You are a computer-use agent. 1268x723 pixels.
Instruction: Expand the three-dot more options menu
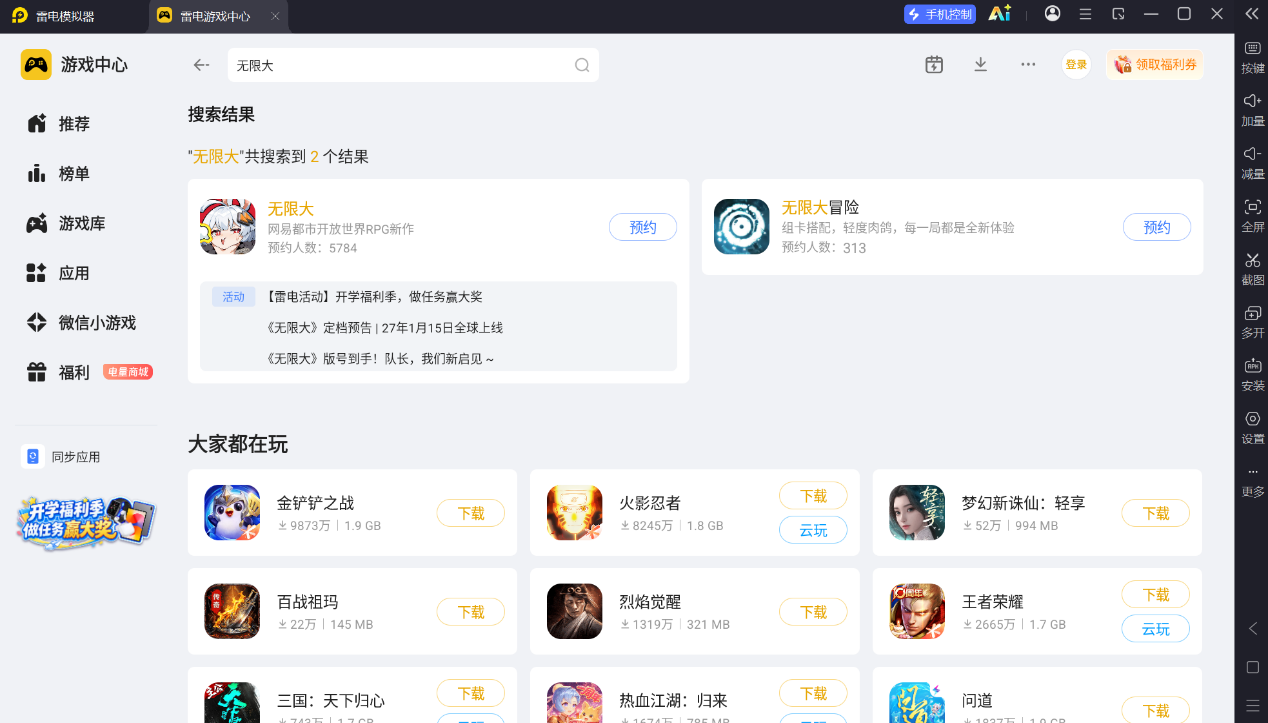1028,64
